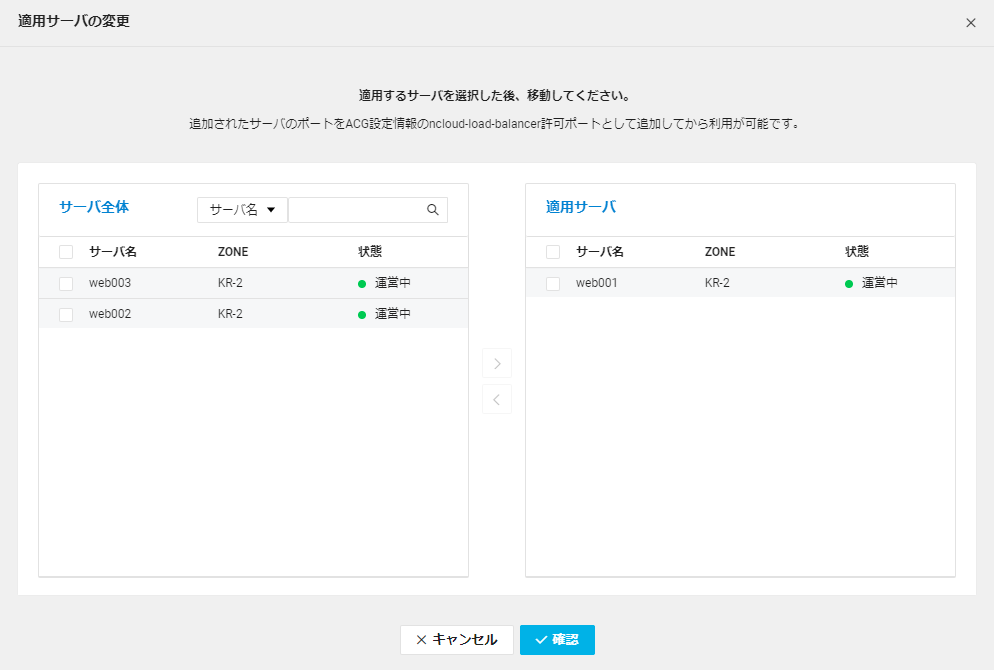Click KR-2 zone in web001 row
The image size is (994, 670).
717,283
